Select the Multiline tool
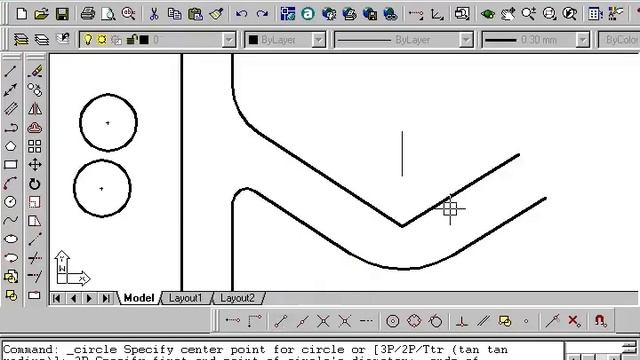 tap(11, 109)
